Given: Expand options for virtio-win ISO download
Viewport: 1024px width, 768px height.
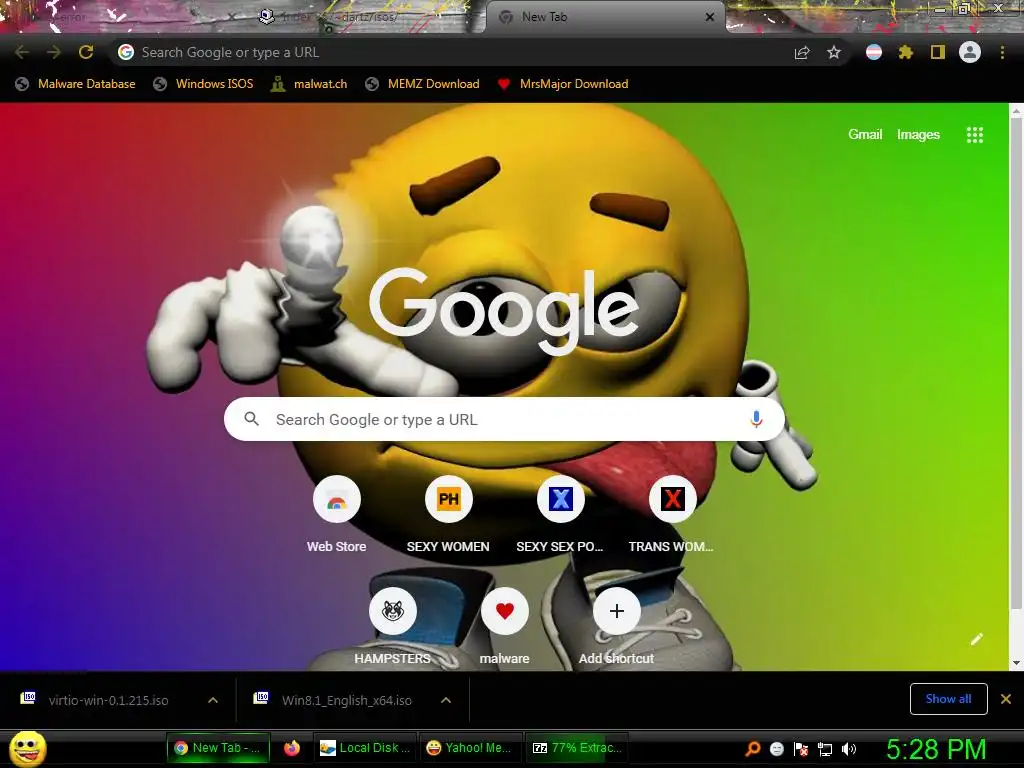Looking at the screenshot, I should click(213, 700).
